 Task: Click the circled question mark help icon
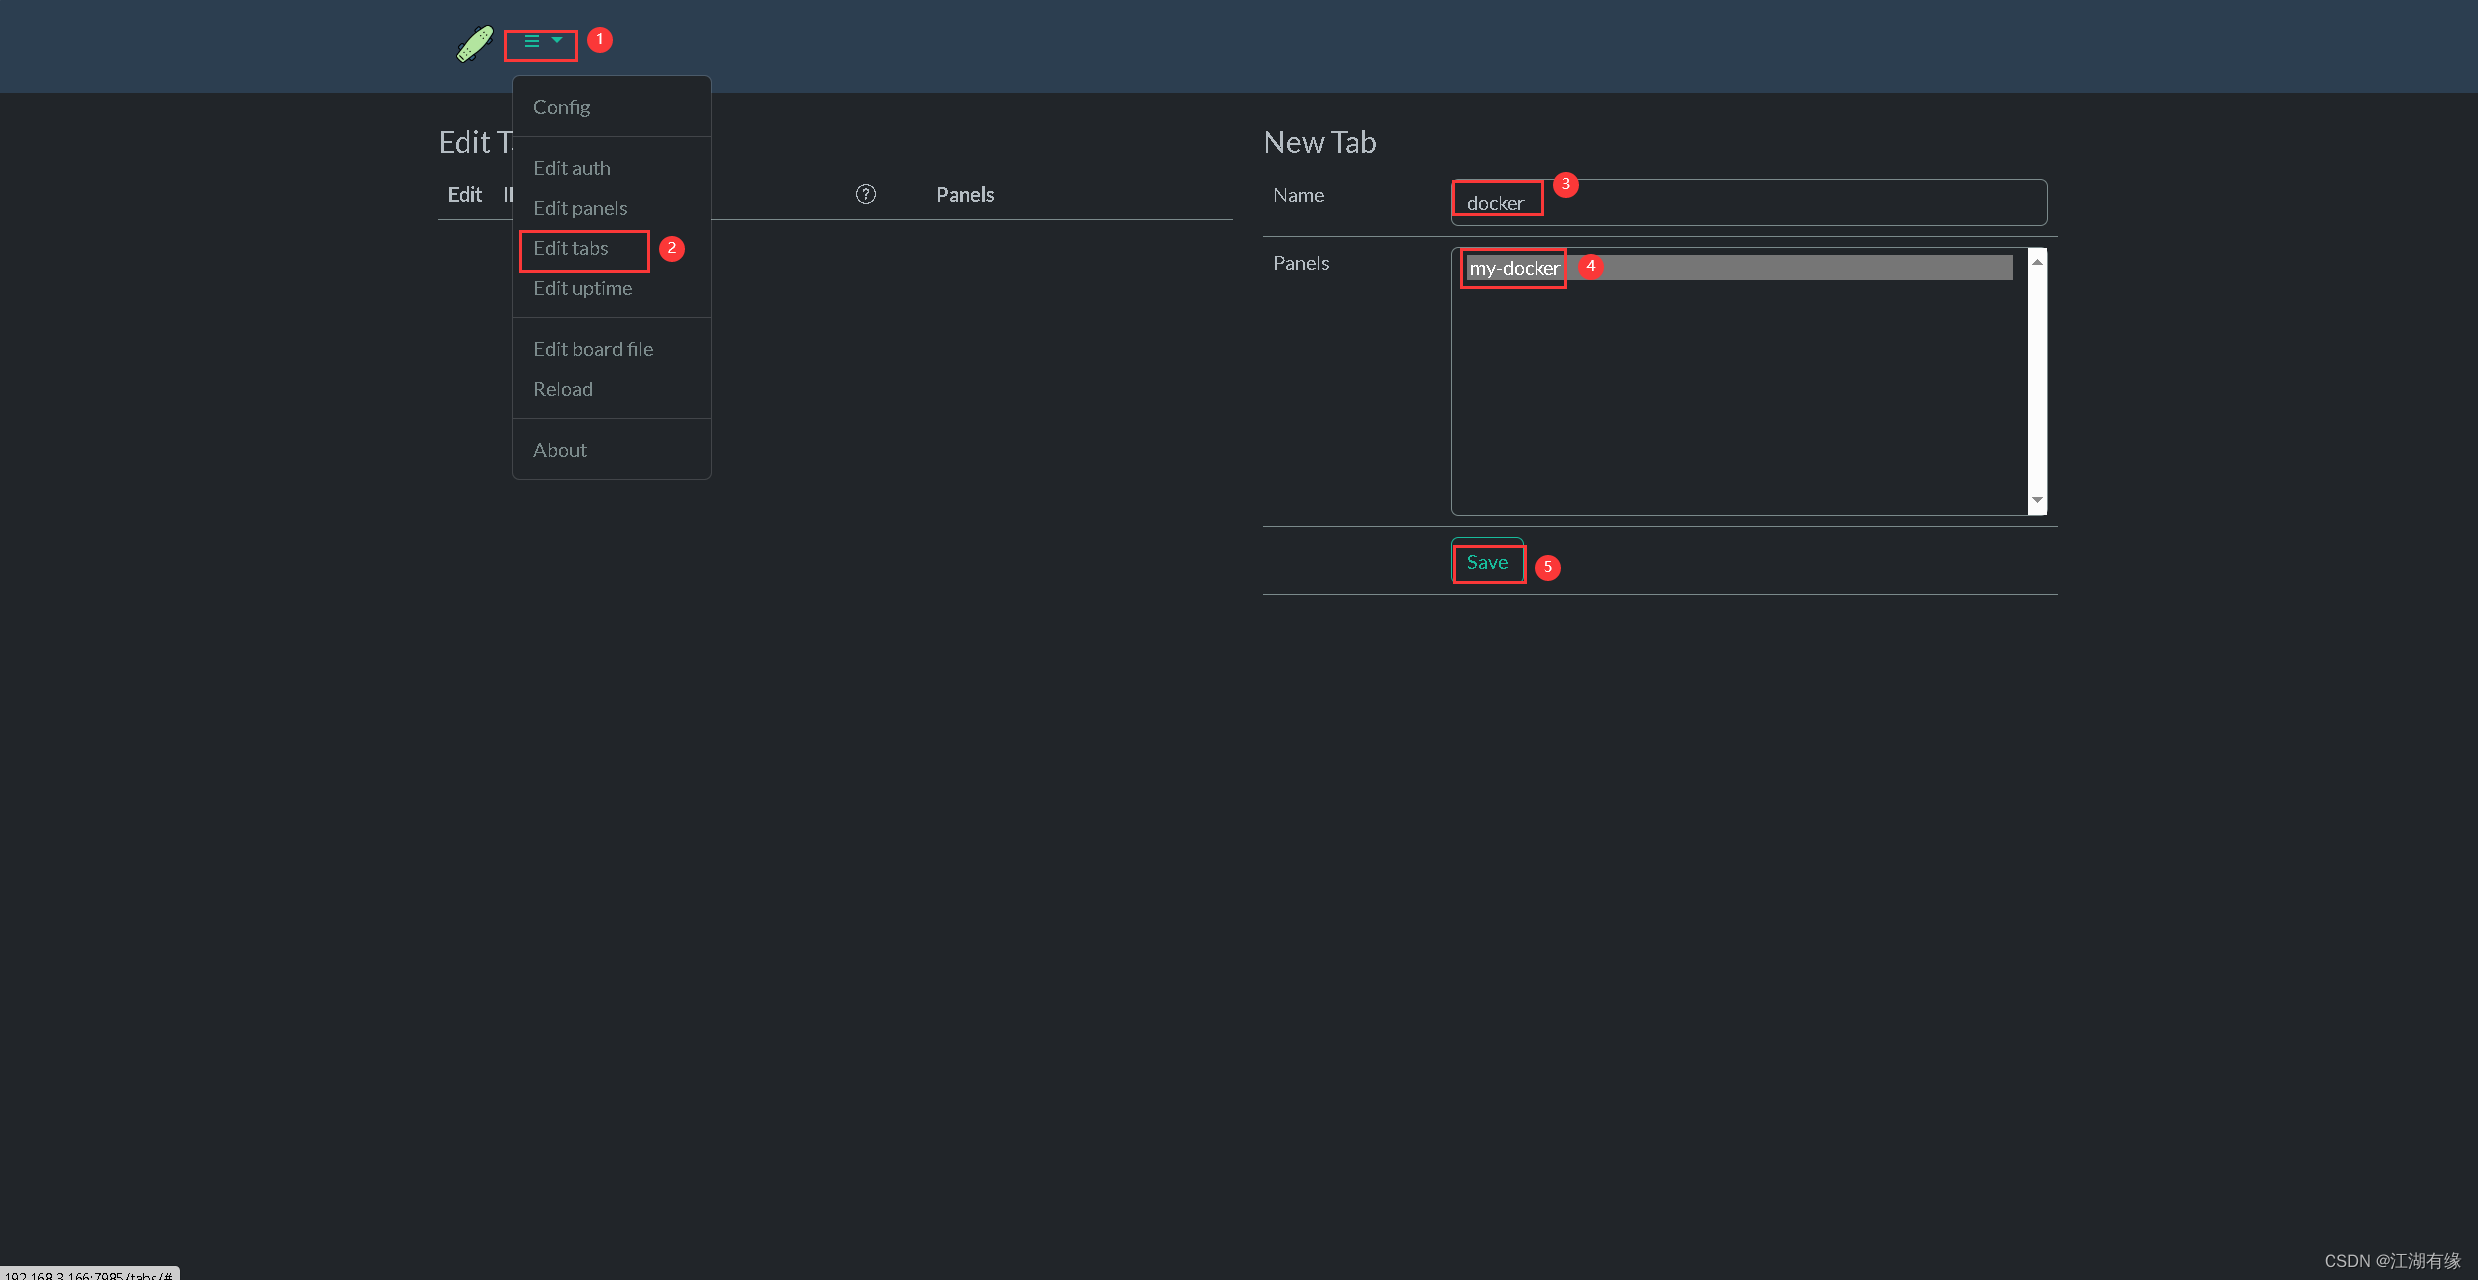[x=866, y=194]
